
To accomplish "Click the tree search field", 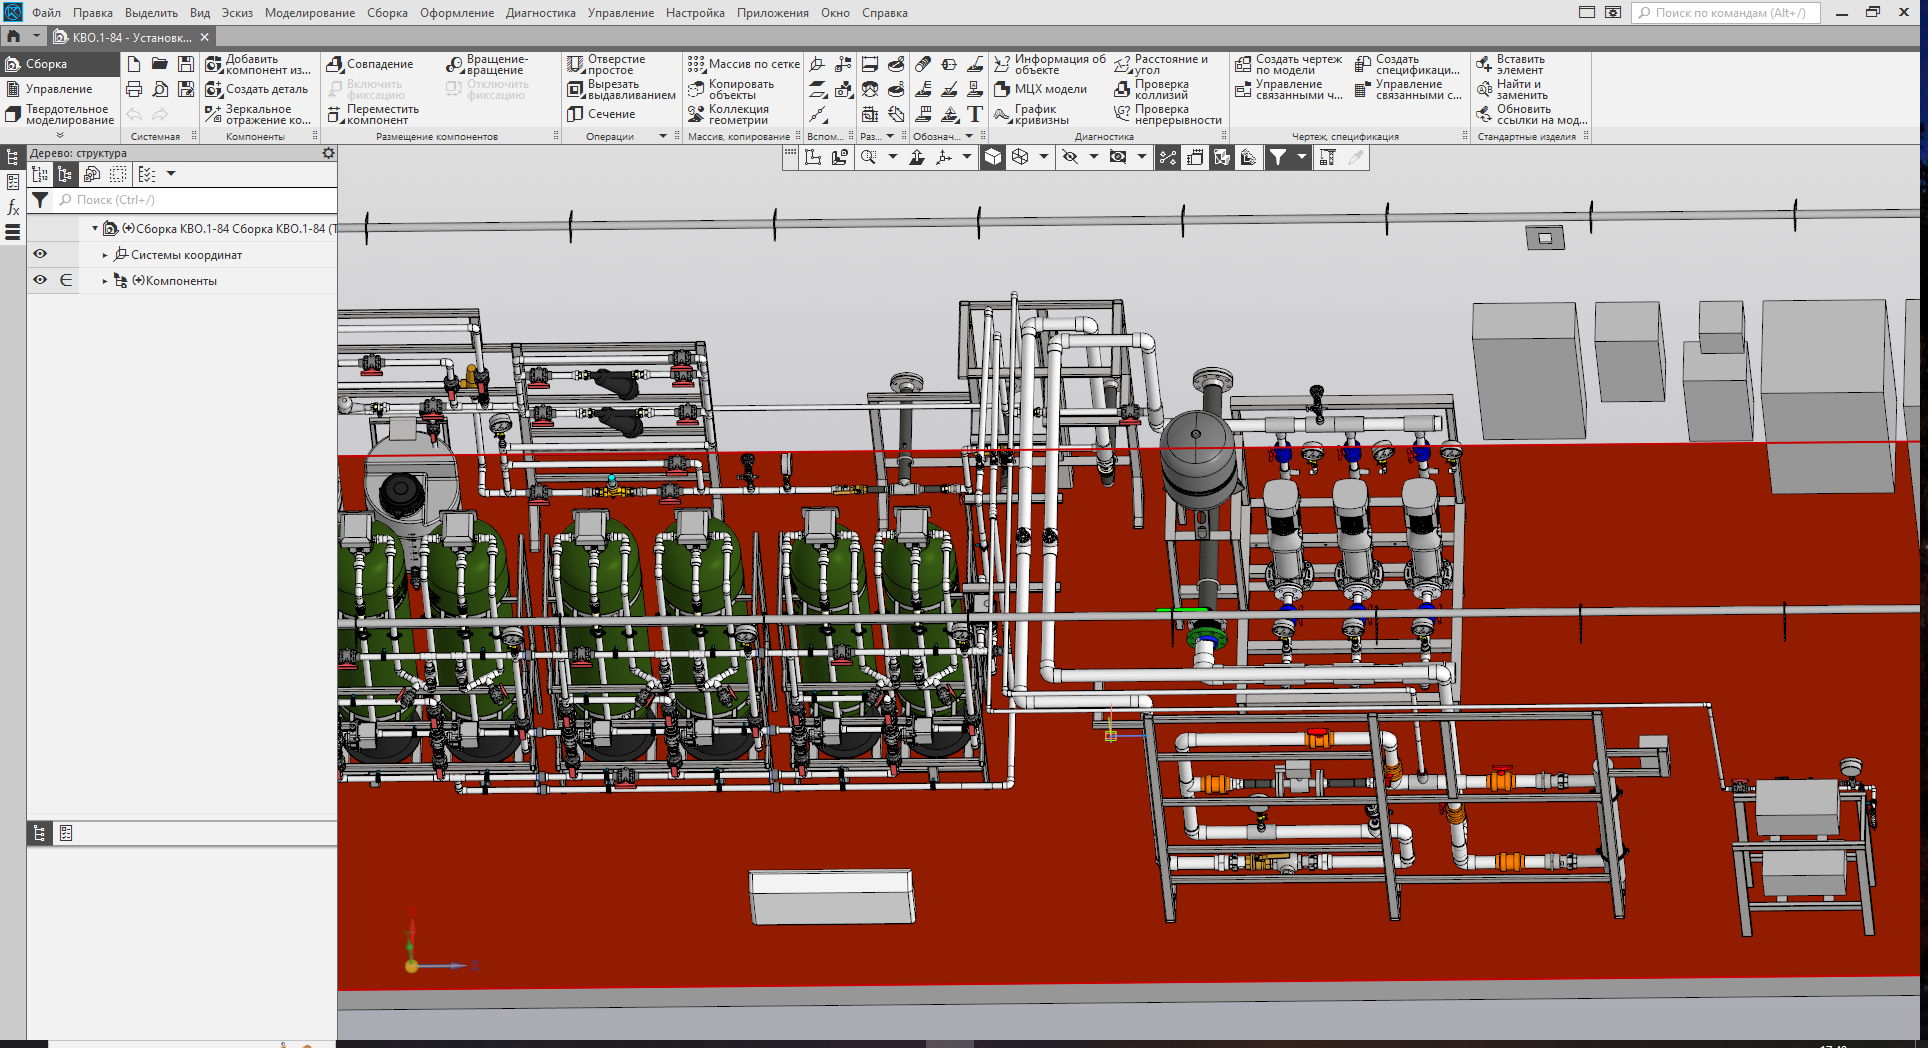I will point(200,201).
